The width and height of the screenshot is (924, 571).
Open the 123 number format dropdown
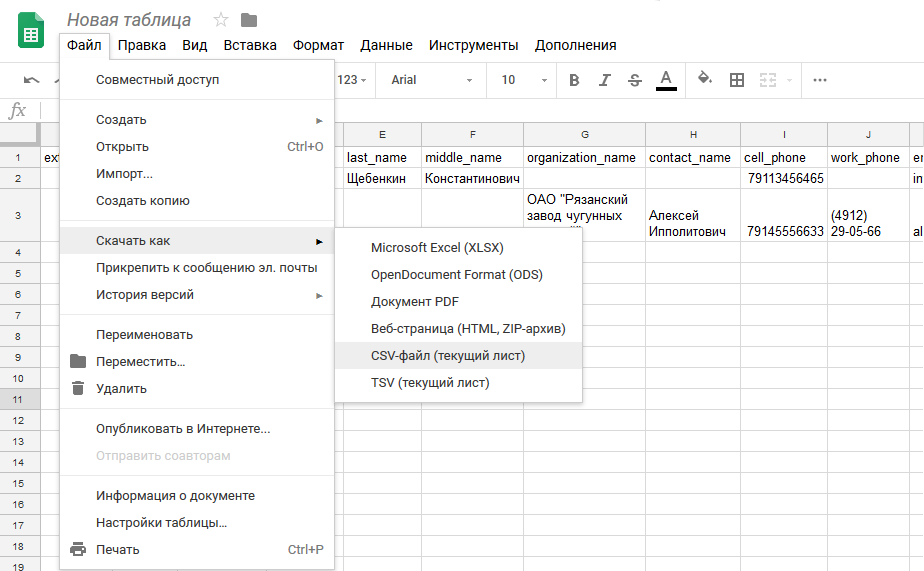[352, 80]
